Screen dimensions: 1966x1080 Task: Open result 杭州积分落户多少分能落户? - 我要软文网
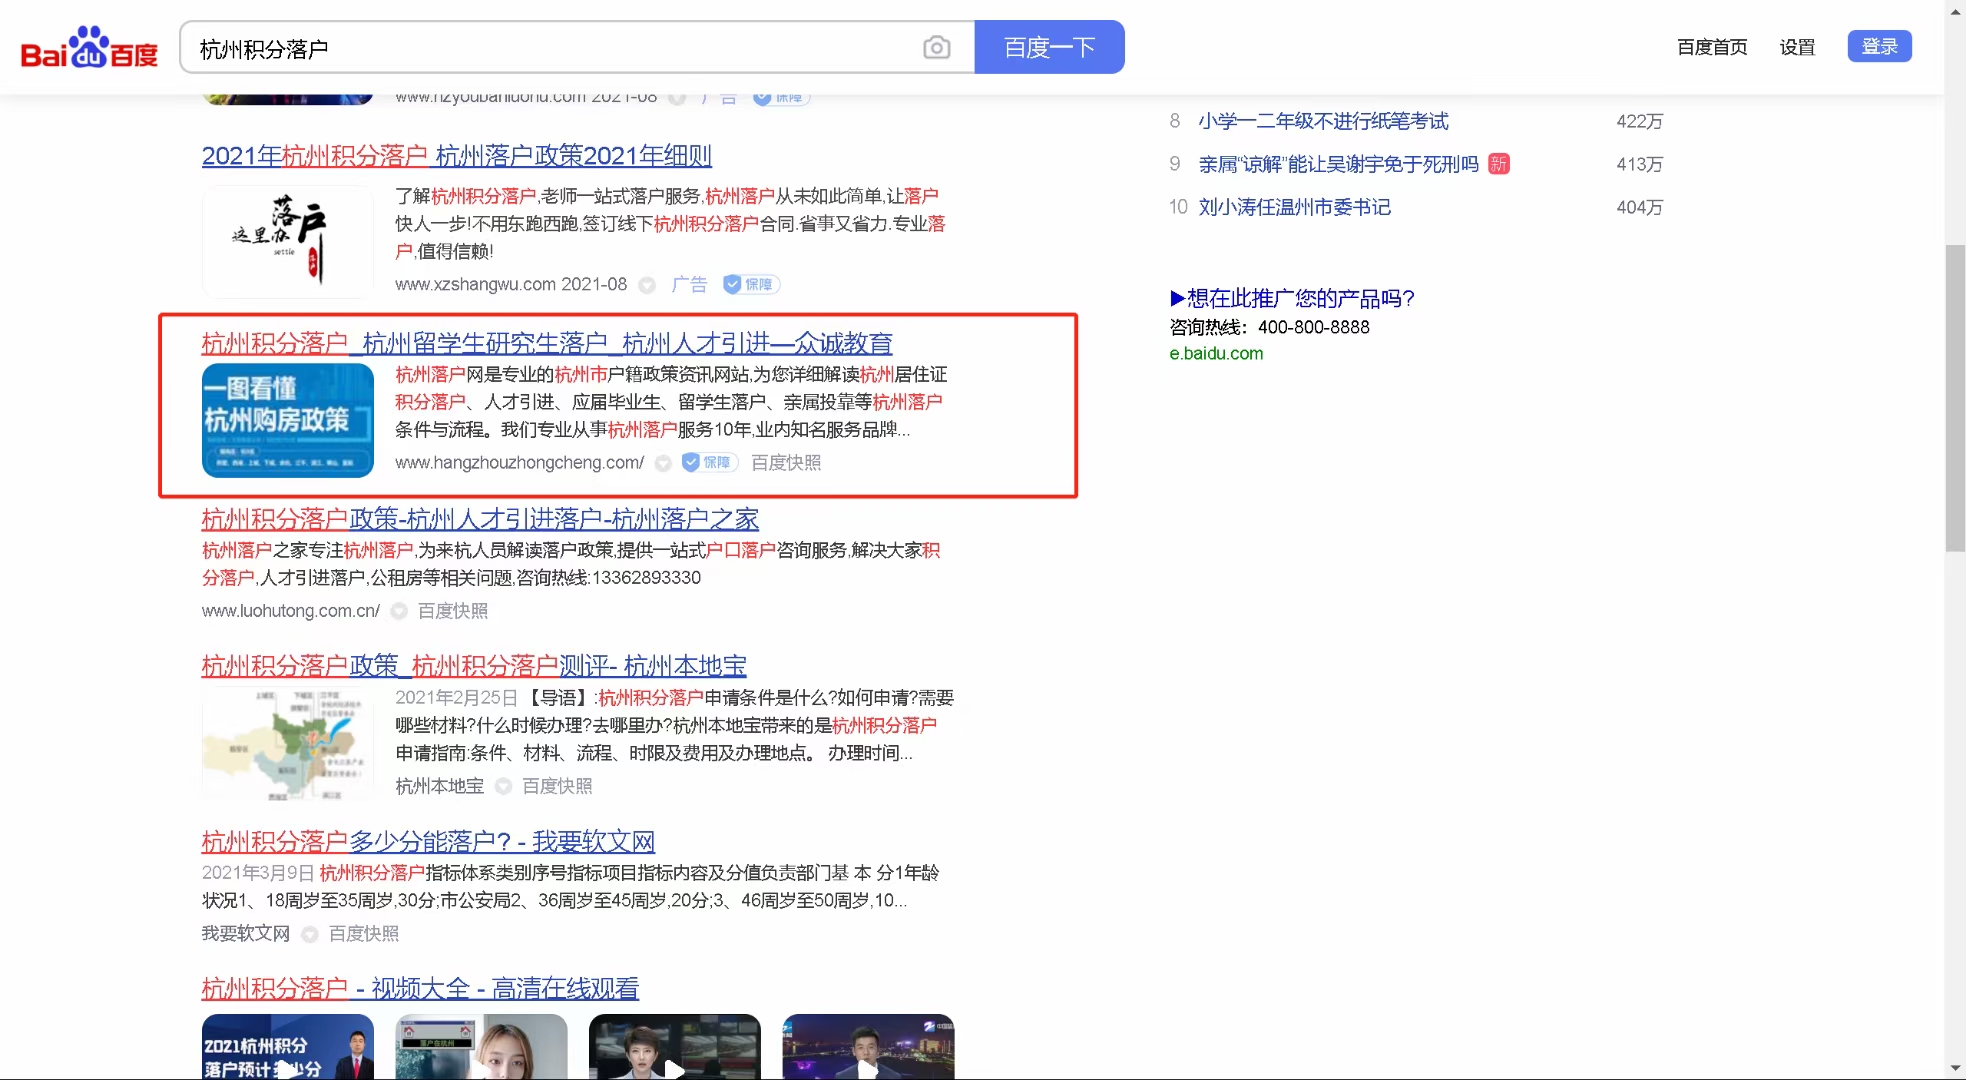click(x=428, y=842)
